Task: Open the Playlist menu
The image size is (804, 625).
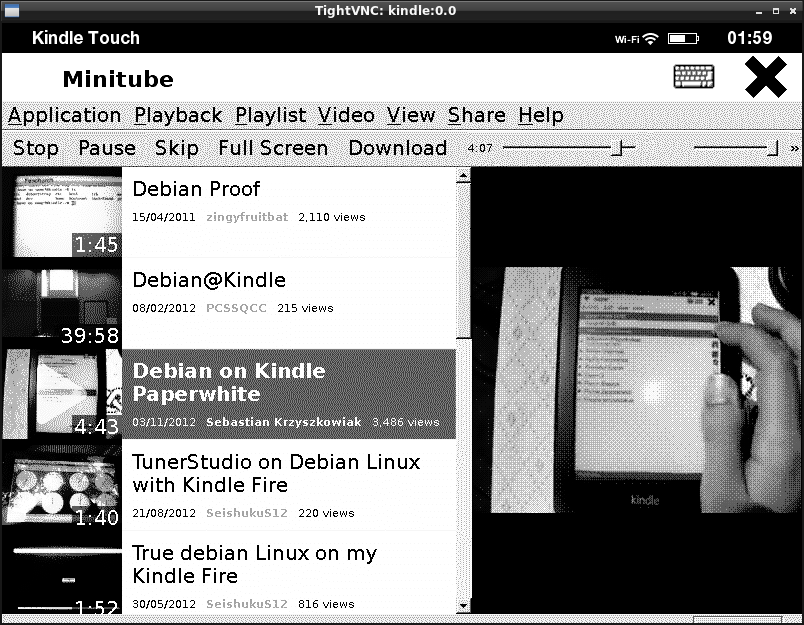Action: [270, 115]
